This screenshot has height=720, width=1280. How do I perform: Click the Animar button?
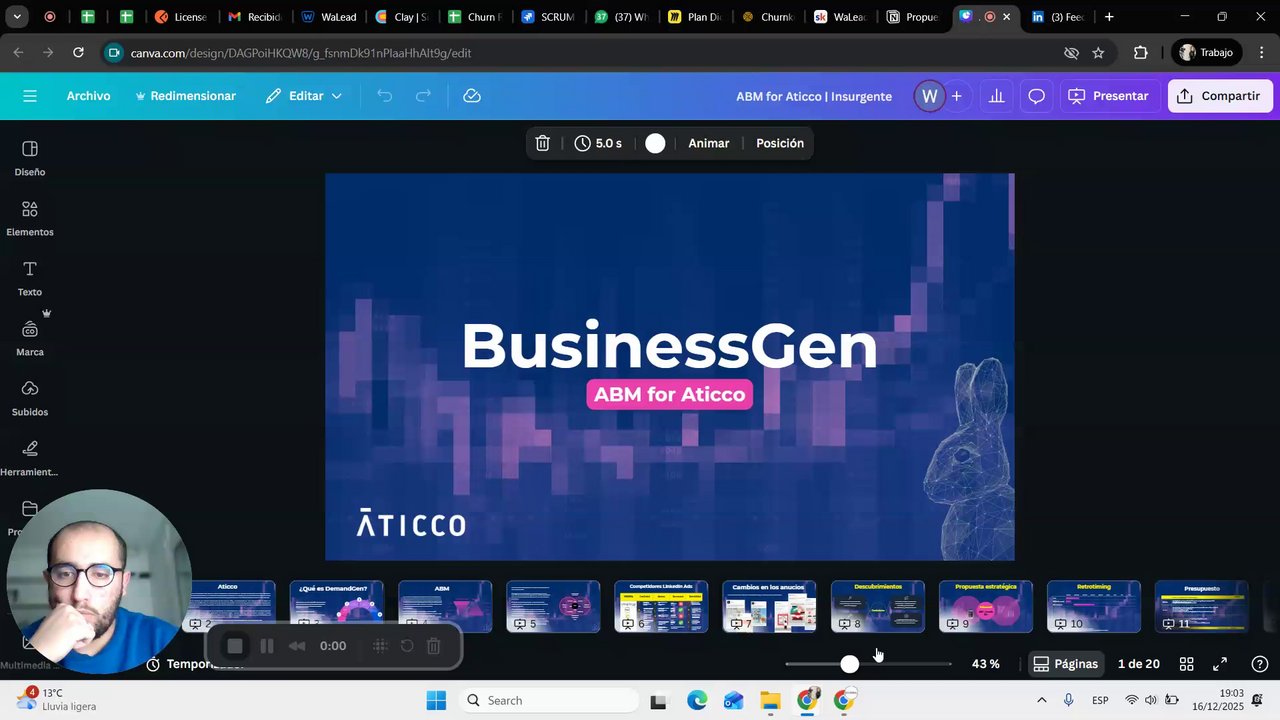click(x=709, y=143)
